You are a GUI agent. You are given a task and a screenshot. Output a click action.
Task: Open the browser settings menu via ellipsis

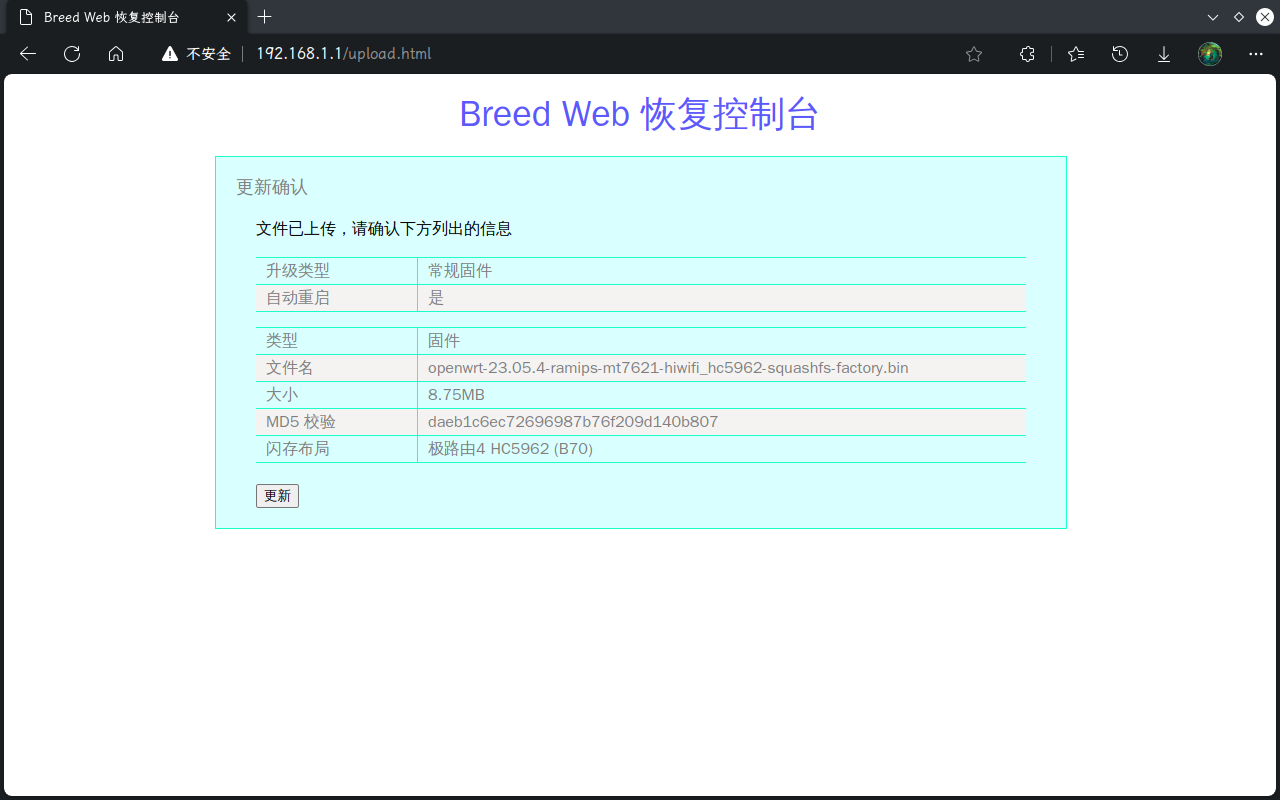(x=1255, y=54)
